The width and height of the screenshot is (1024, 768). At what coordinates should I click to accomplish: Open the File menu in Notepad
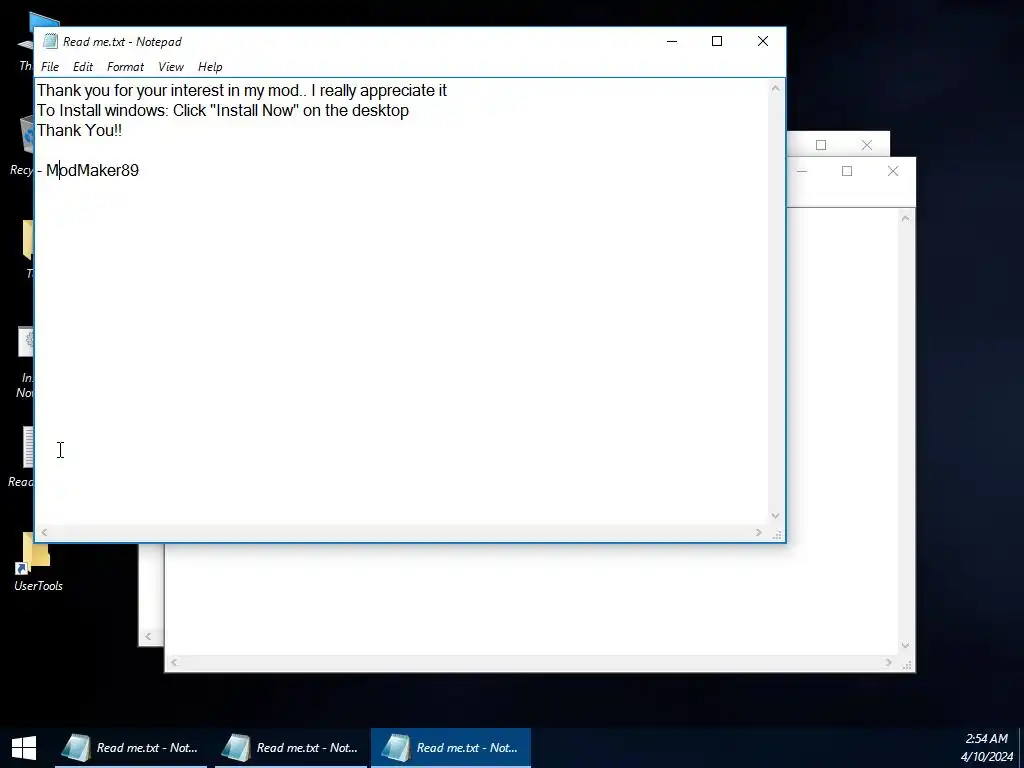[x=50, y=67]
